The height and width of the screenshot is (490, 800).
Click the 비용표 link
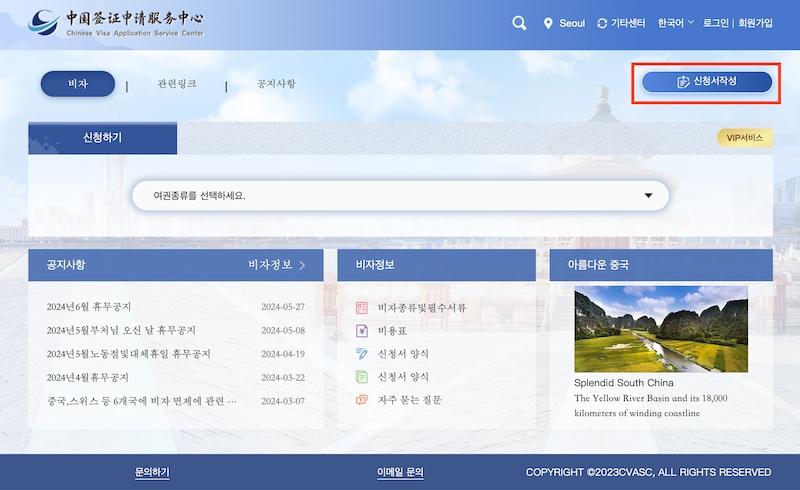(392, 331)
